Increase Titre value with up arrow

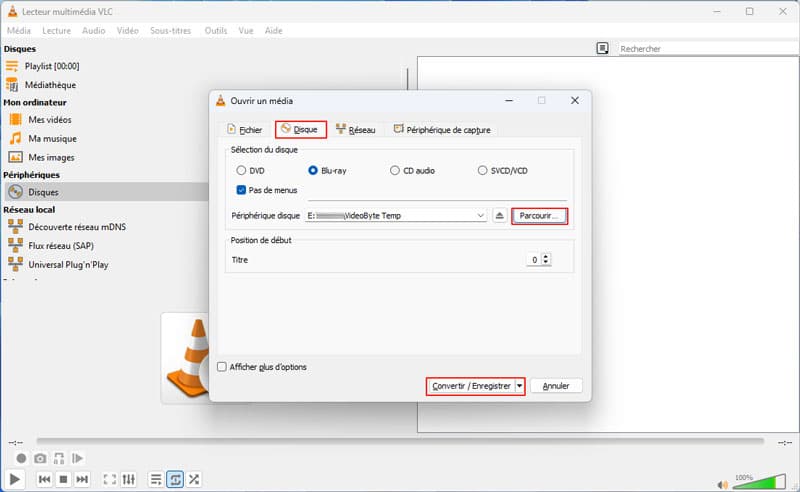coord(546,257)
